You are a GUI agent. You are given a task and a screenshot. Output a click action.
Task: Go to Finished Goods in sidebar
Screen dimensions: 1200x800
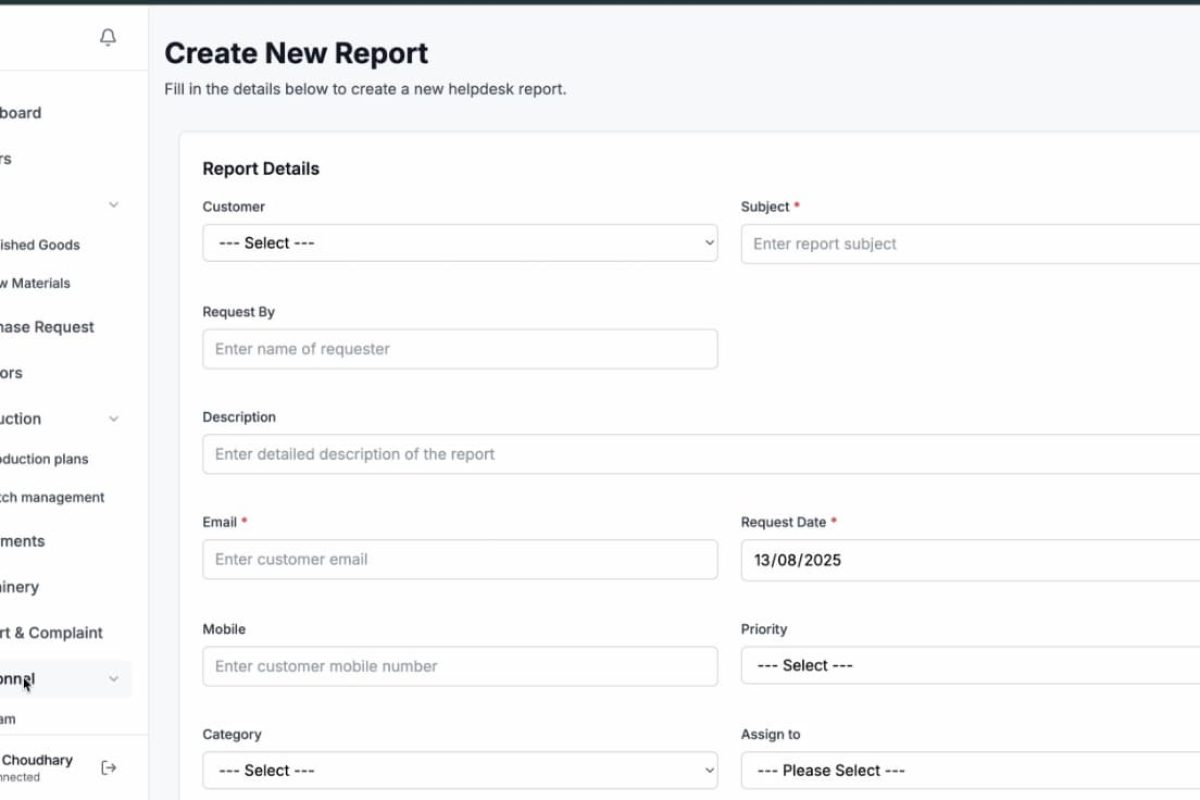click(38, 245)
